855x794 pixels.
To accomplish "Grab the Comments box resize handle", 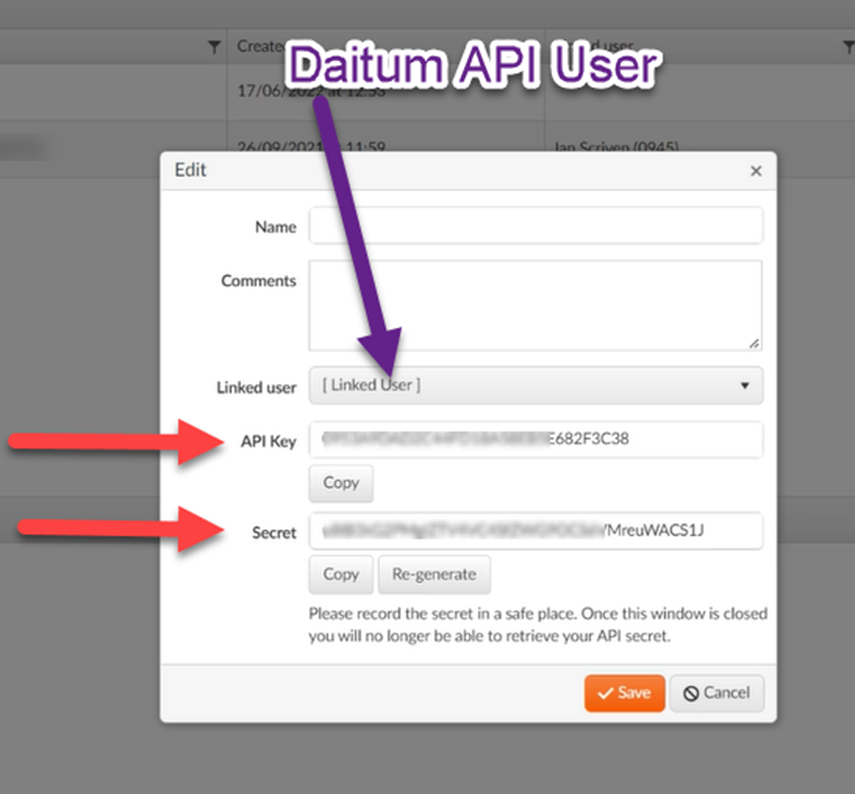I will pyautogui.click(x=754, y=344).
